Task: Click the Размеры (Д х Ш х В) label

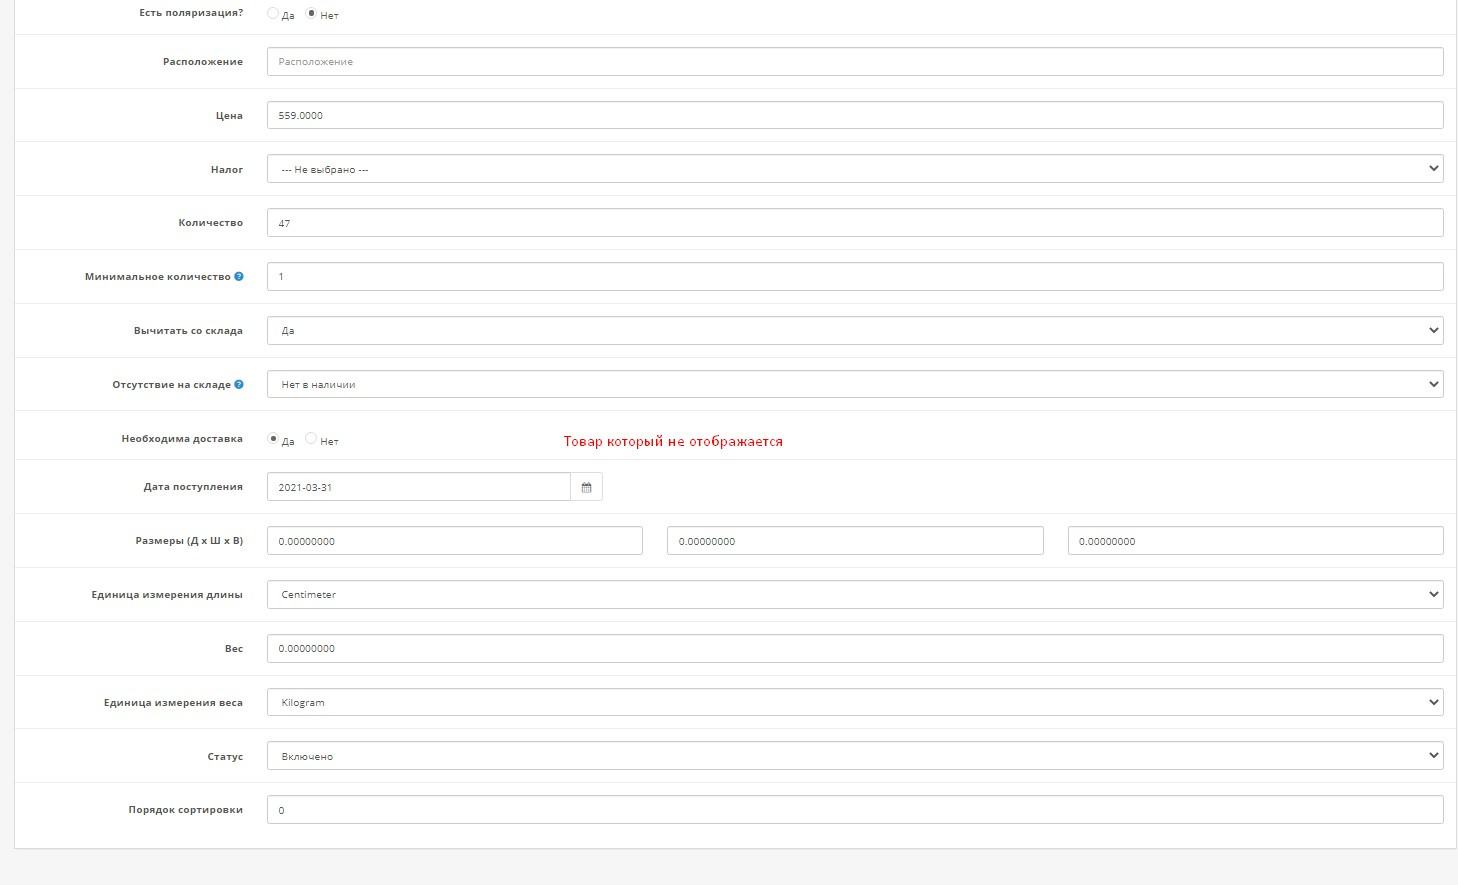Action: 189,541
